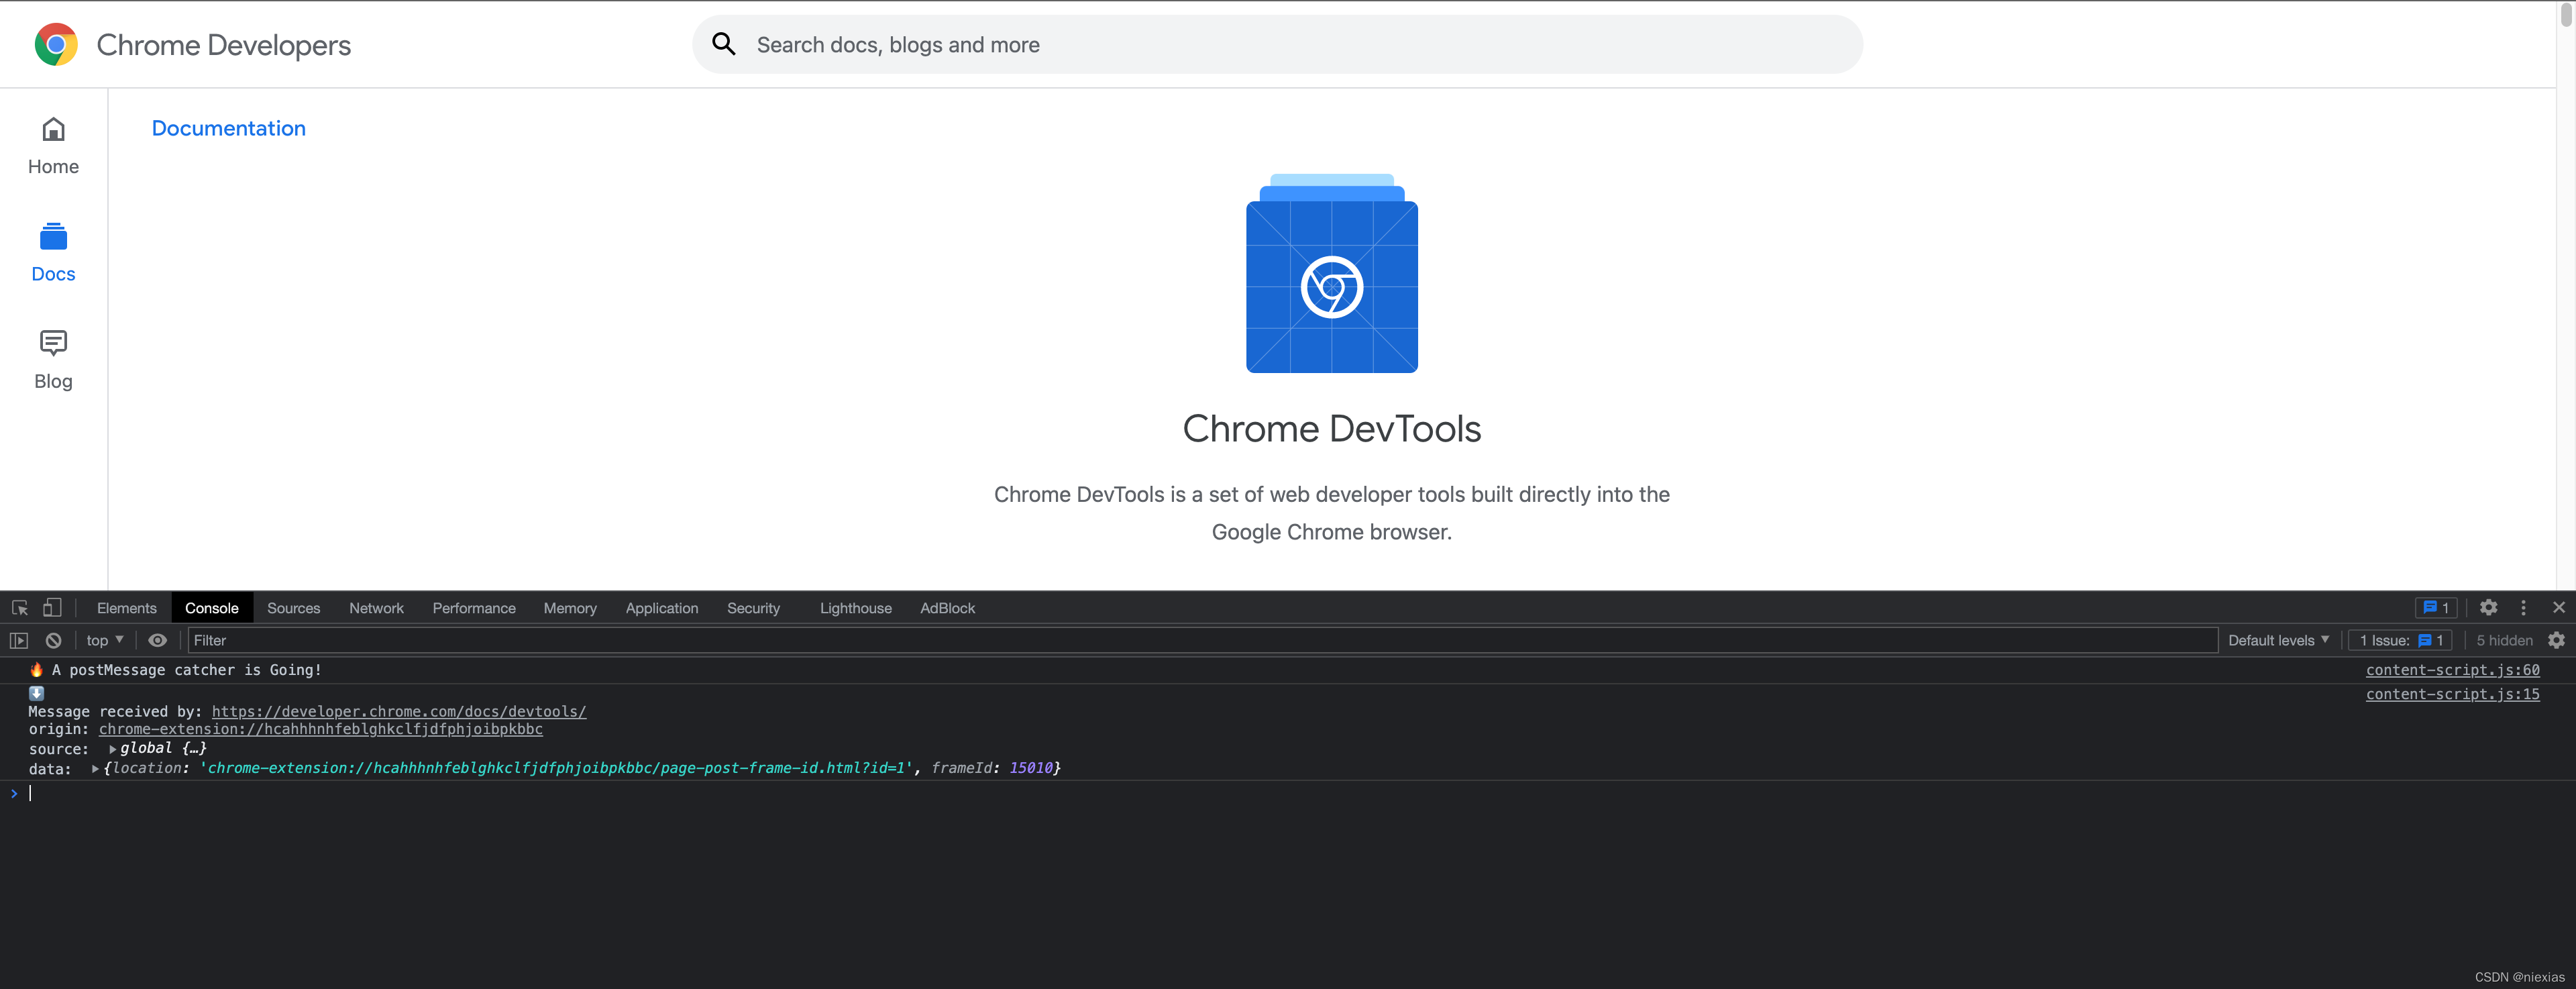This screenshot has height=989, width=2576.
Task: Expand the global source object
Action: pyautogui.click(x=113, y=747)
